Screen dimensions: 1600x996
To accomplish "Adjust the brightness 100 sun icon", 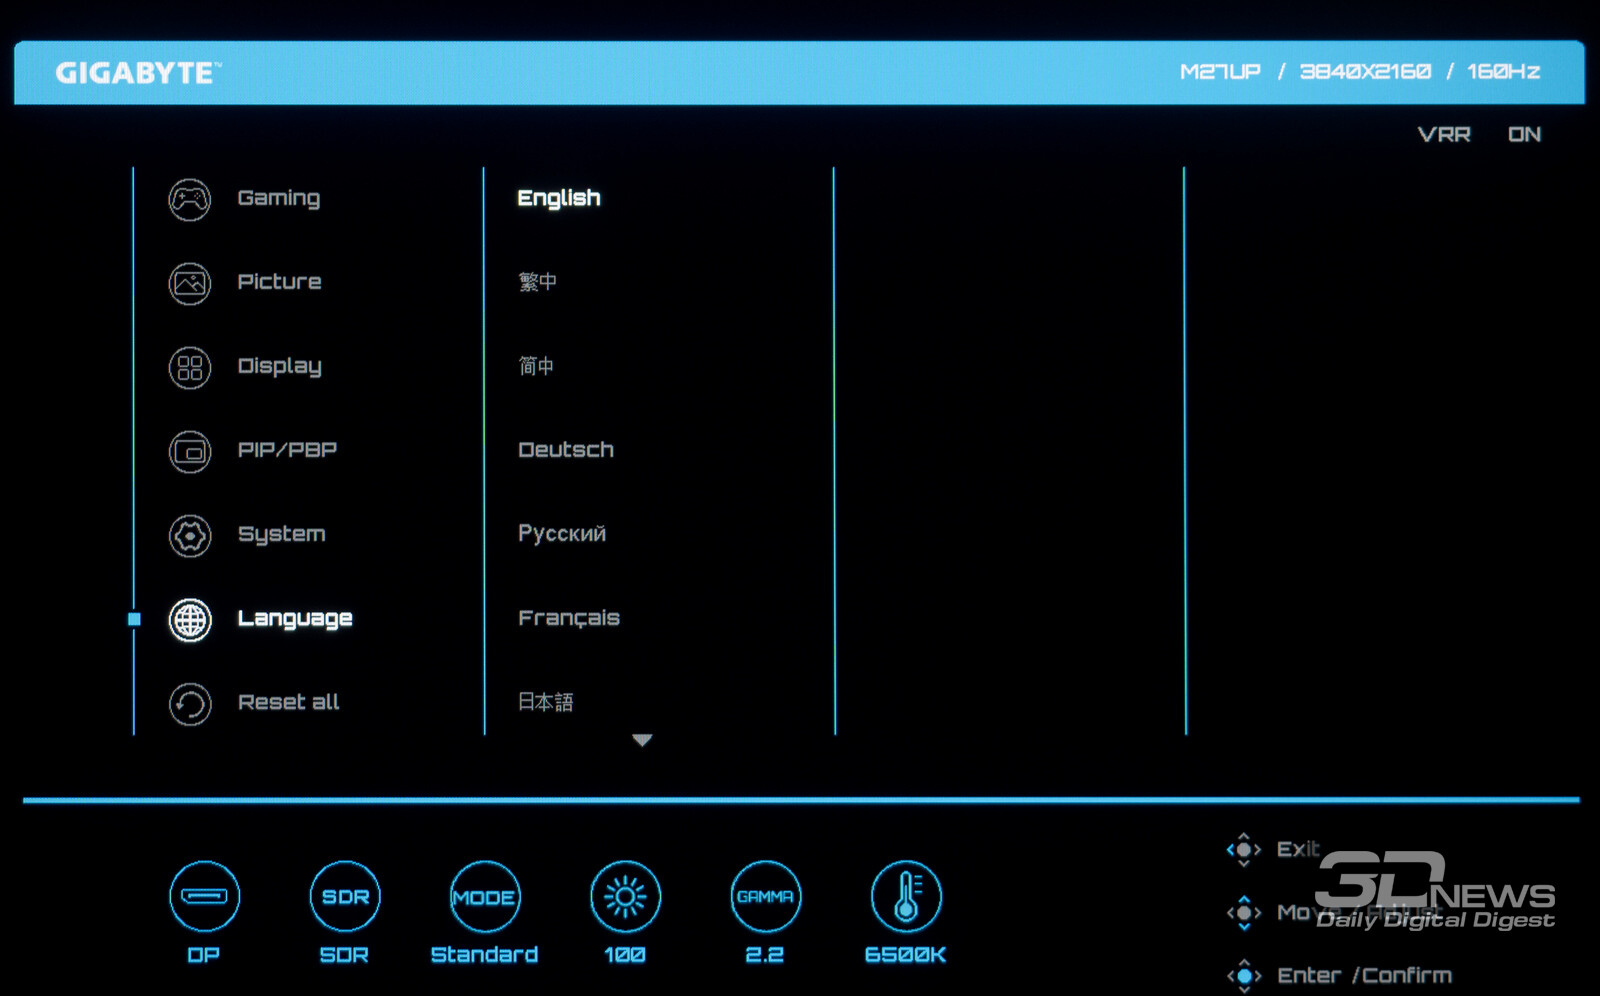I will pos(625,896).
